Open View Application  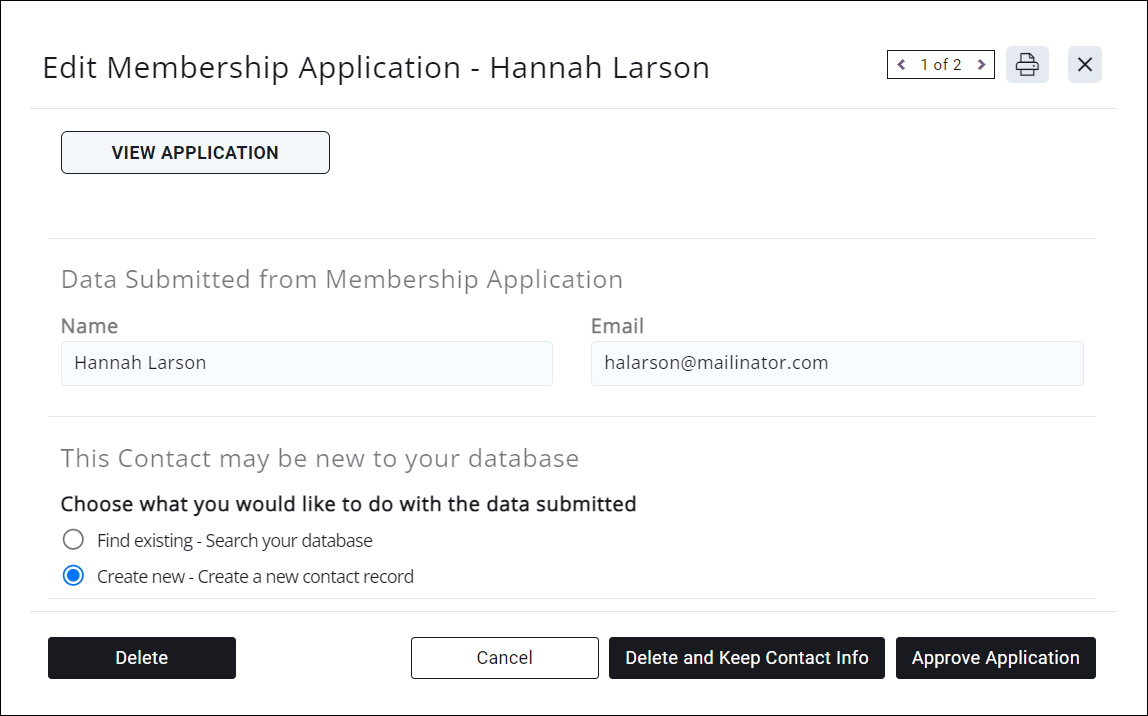point(195,152)
